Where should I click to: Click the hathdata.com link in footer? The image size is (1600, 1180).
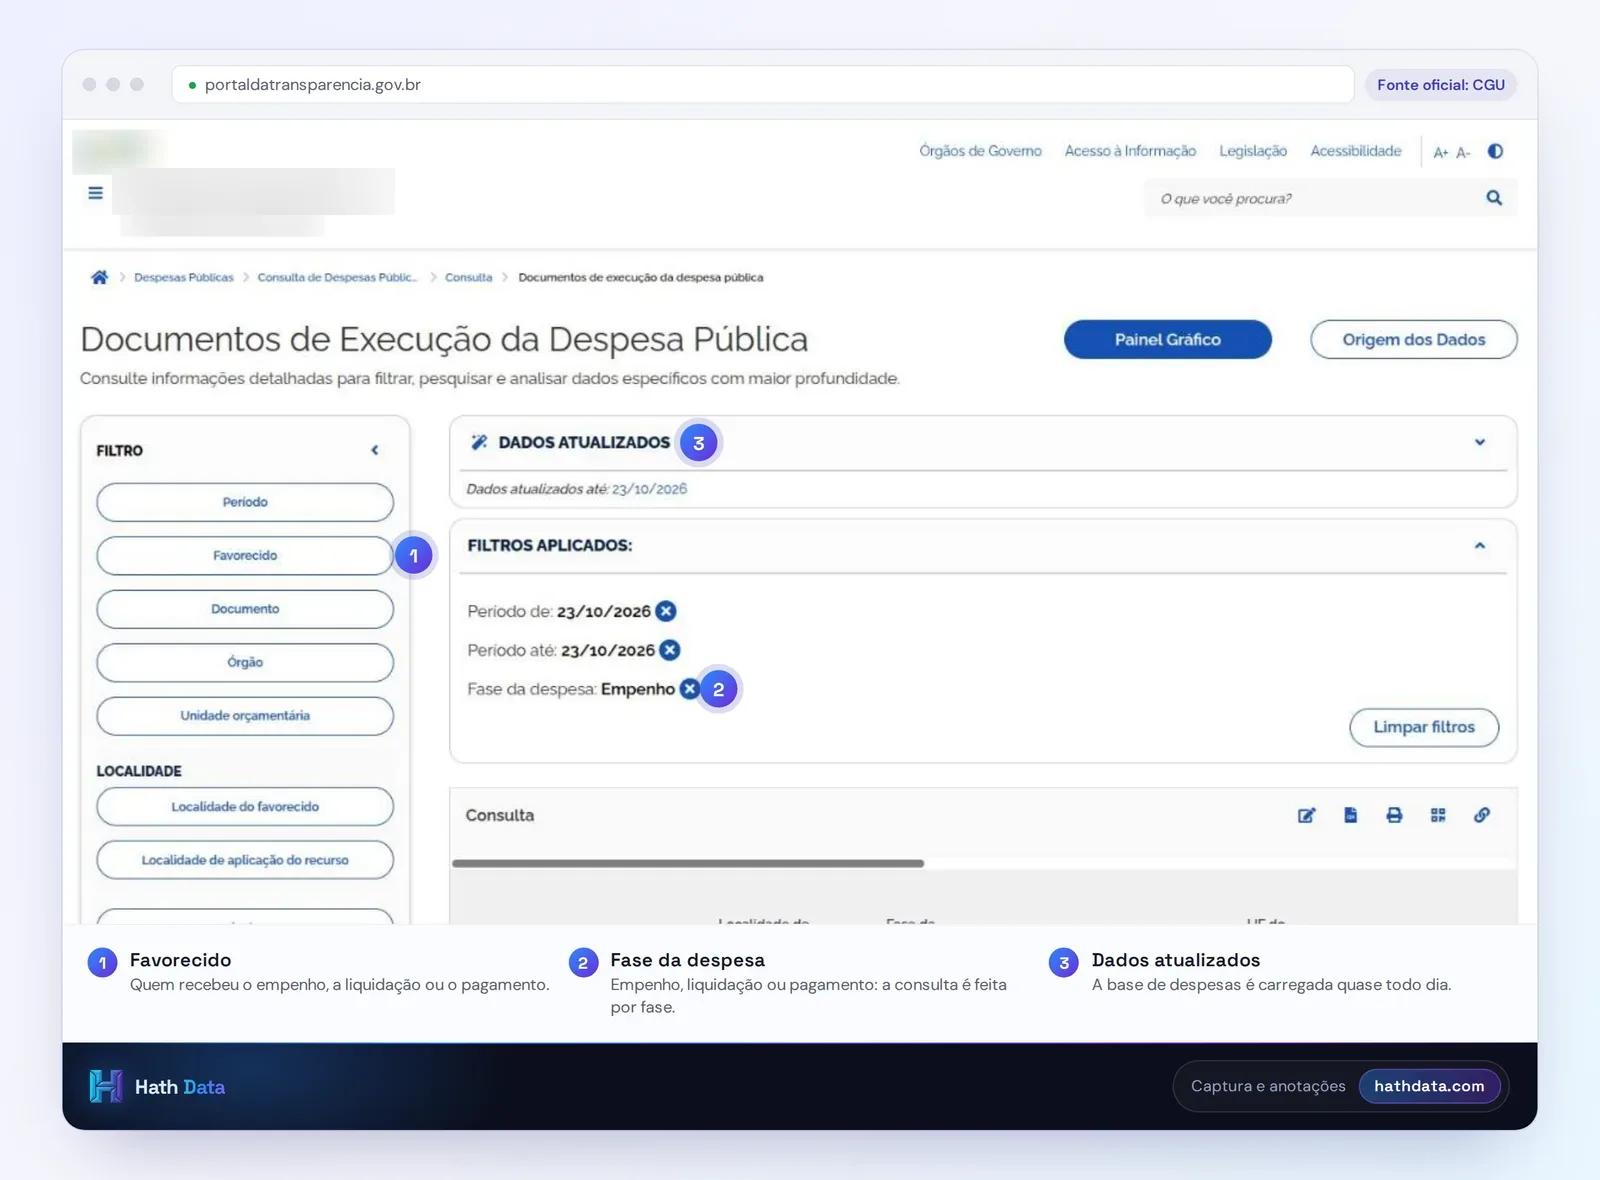(x=1429, y=1086)
